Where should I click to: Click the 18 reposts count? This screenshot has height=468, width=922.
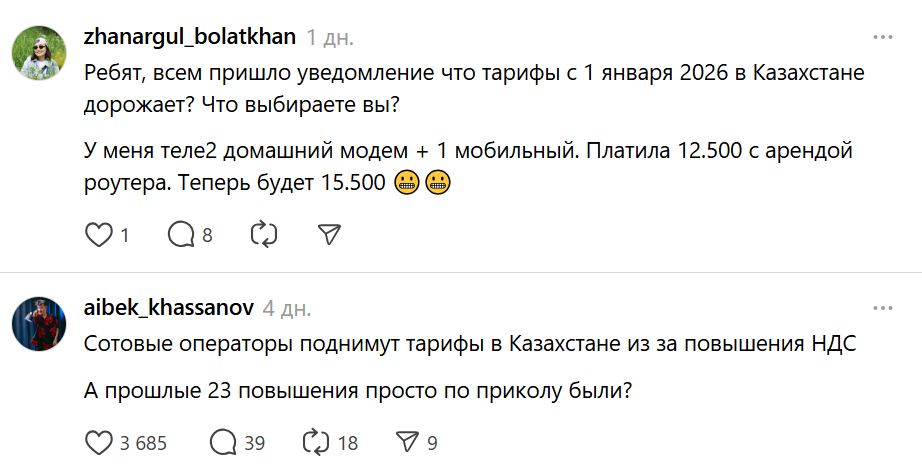pyautogui.click(x=347, y=443)
